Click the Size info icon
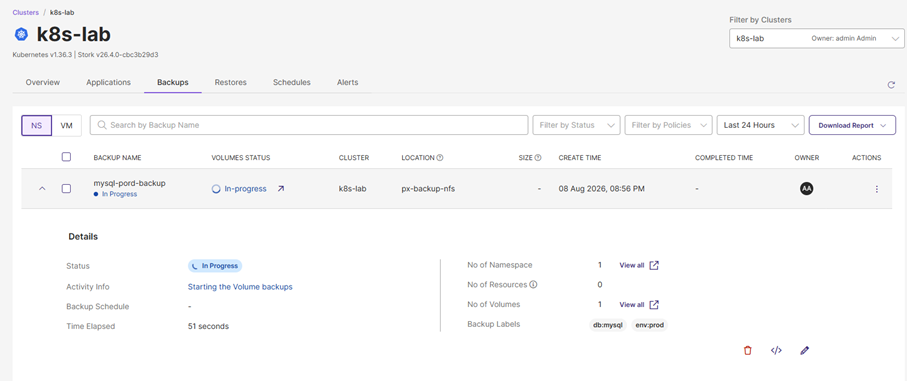Image resolution: width=907 pixels, height=381 pixels. click(x=538, y=158)
